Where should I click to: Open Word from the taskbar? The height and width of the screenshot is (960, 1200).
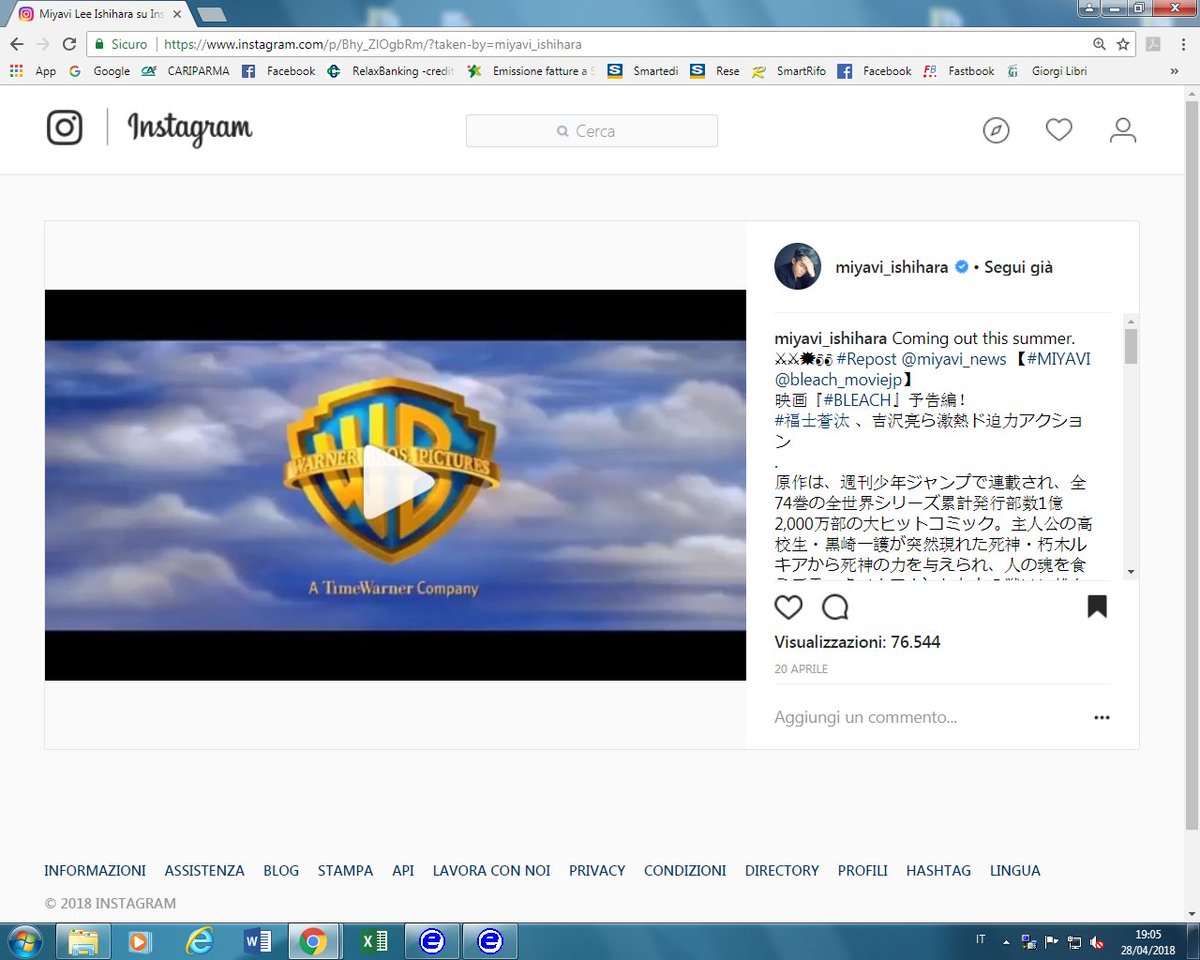tap(257, 941)
